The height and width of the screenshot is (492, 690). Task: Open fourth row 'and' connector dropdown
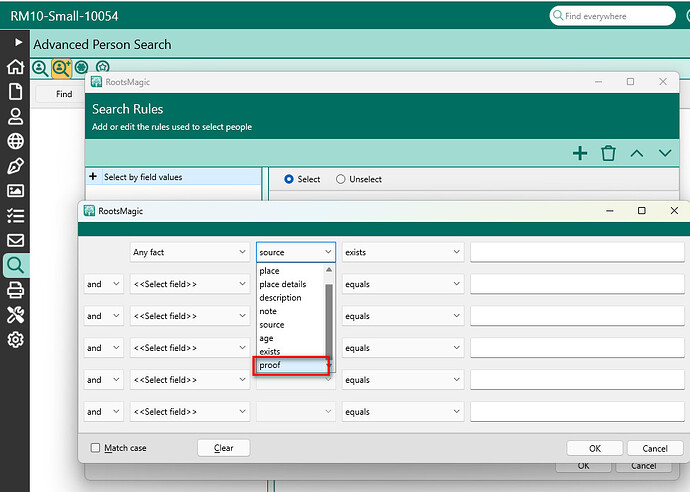coord(103,348)
